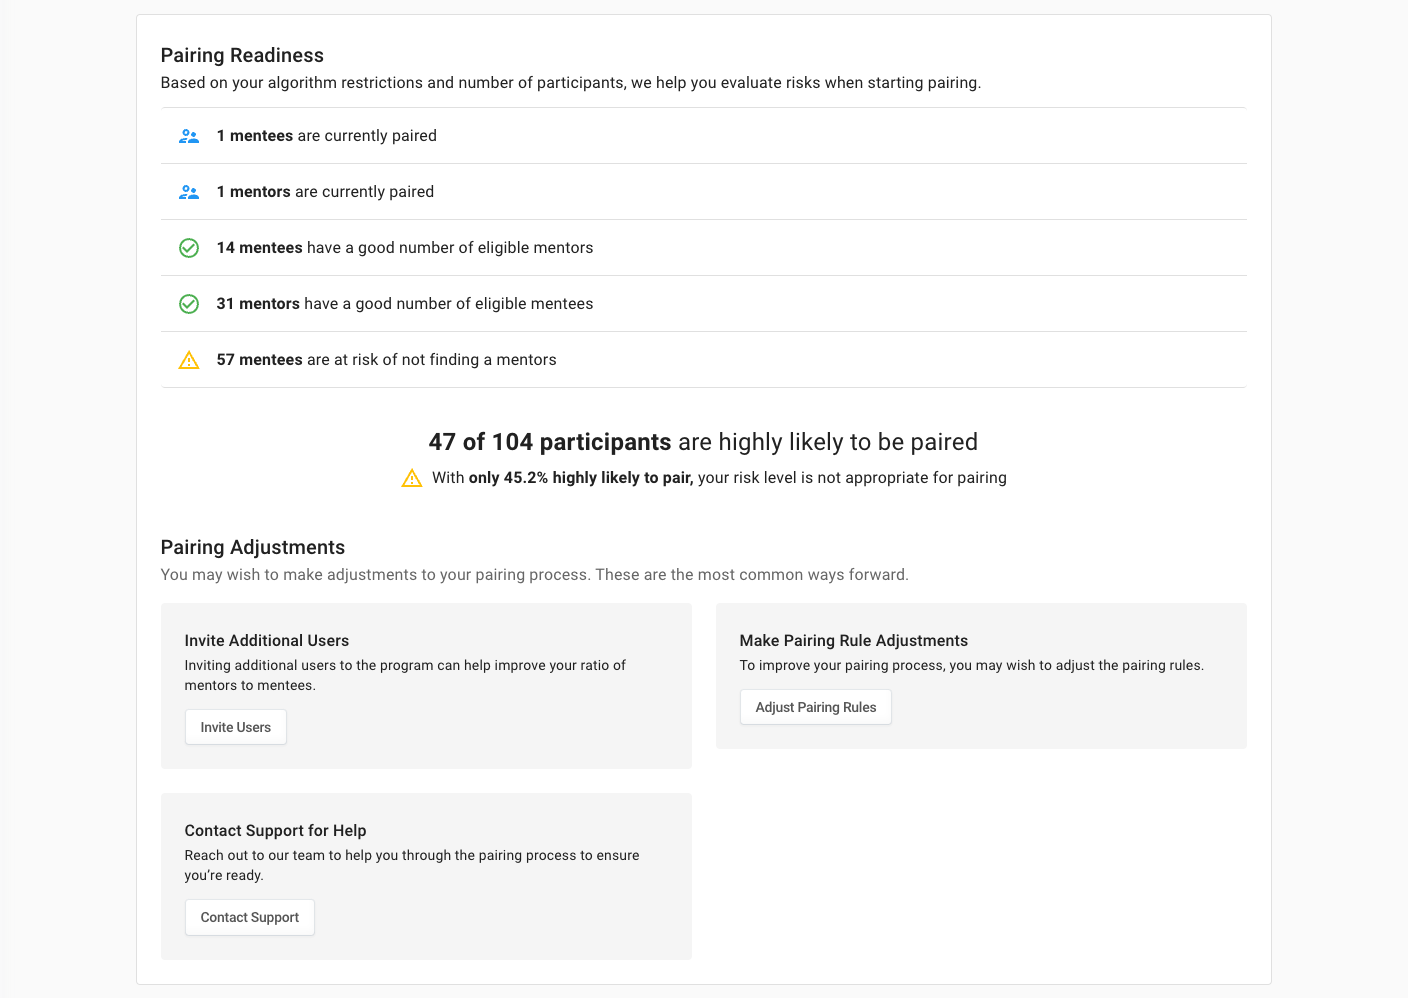Viewport: 1408px width, 998px height.
Task: Click the green checkmark beside 31 mentors row
Action: point(189,303)
